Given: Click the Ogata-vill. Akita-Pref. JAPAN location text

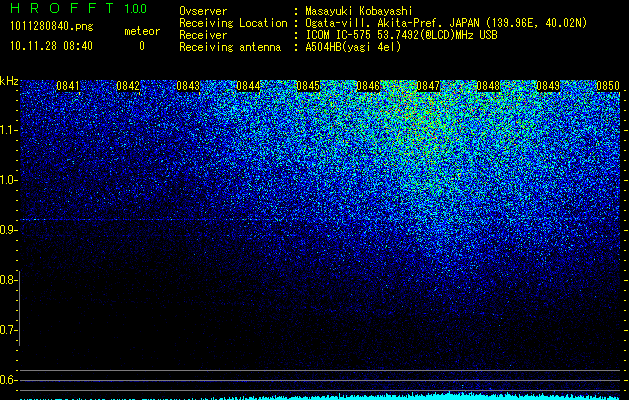Looking at the screenshot, I should pos(446,23).
